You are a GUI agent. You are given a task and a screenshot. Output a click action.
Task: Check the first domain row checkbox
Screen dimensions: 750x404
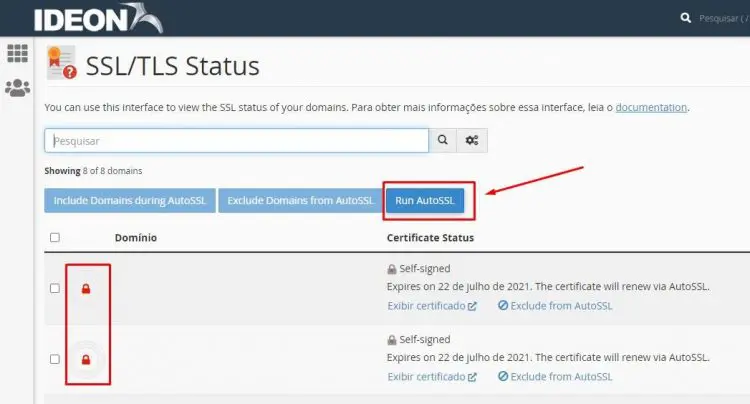(x=55, y=289)
